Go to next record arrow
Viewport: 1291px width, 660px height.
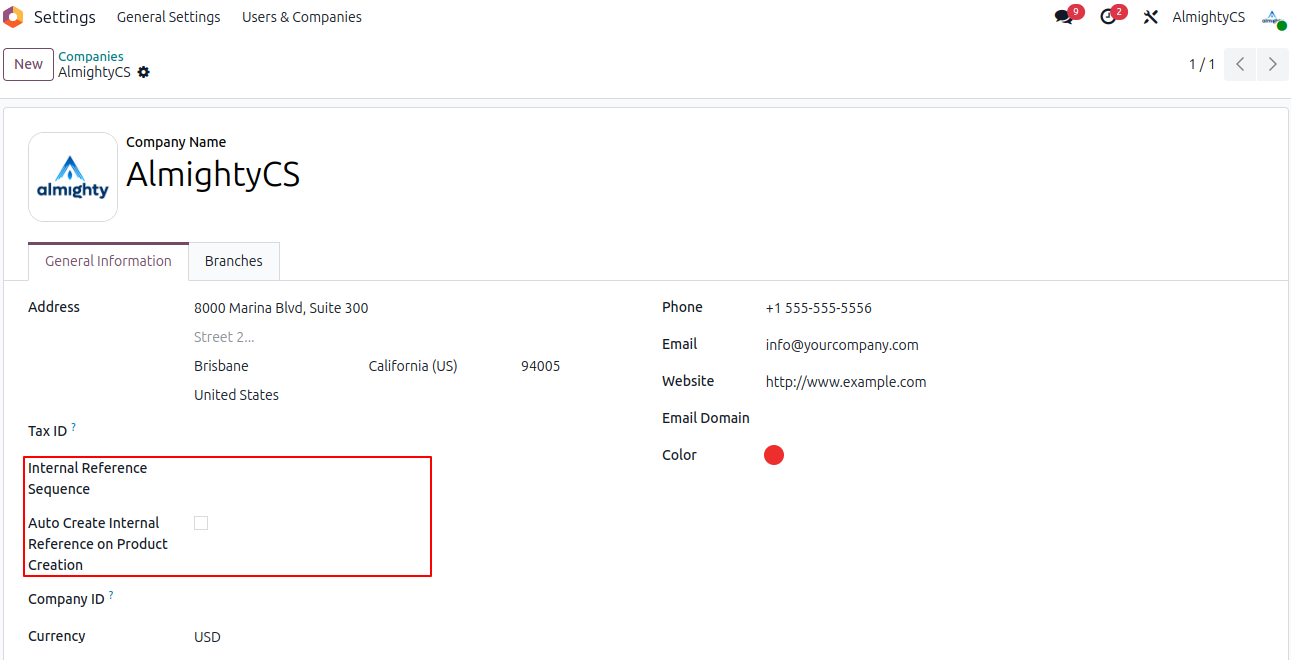click(1272, 64)
